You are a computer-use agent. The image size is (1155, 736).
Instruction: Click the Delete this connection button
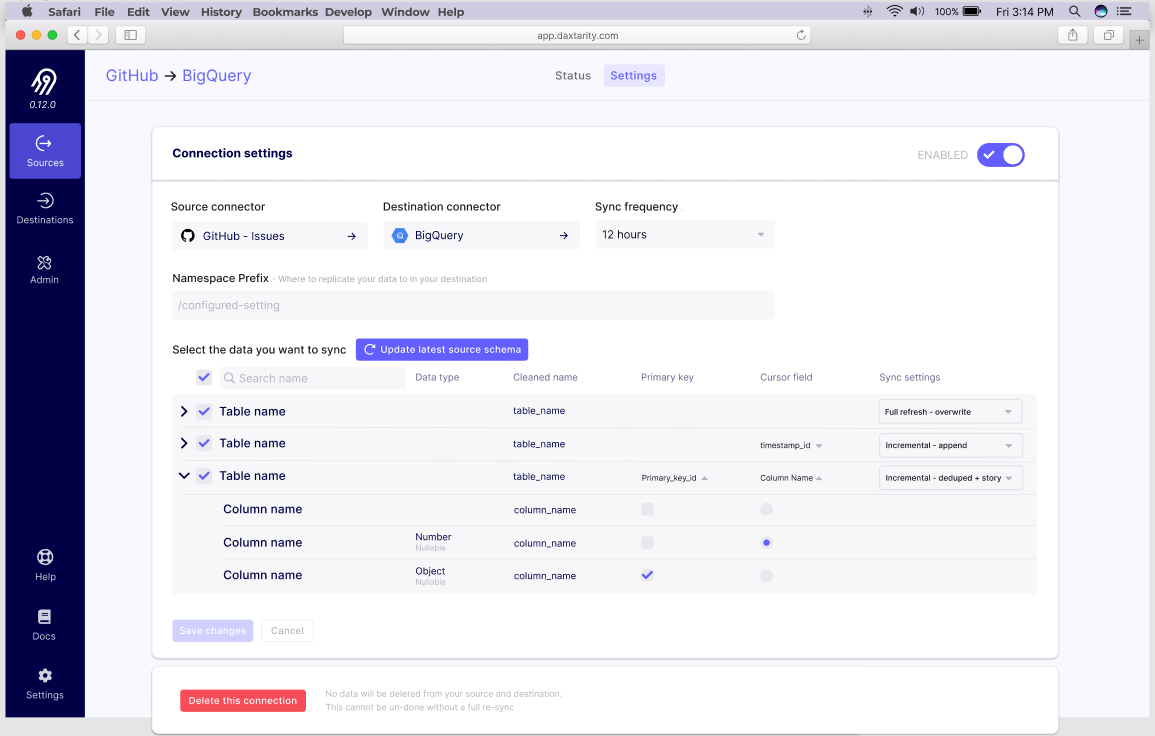(243, 700)
